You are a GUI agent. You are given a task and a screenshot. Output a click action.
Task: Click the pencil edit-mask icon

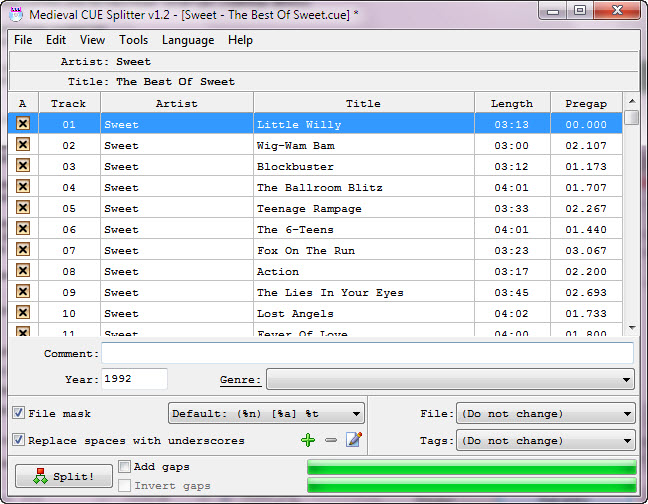[x=354, y=440]
